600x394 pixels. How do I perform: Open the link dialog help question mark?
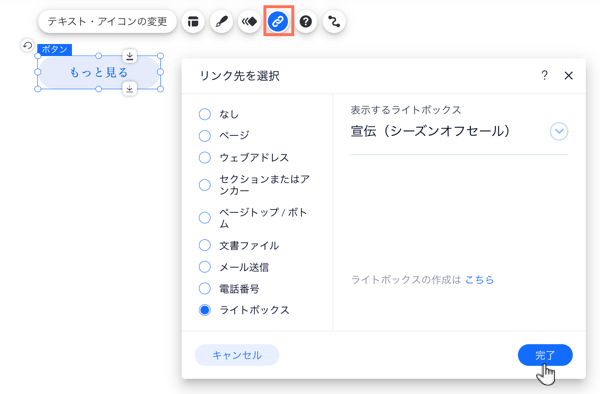[x=544, y=75]
